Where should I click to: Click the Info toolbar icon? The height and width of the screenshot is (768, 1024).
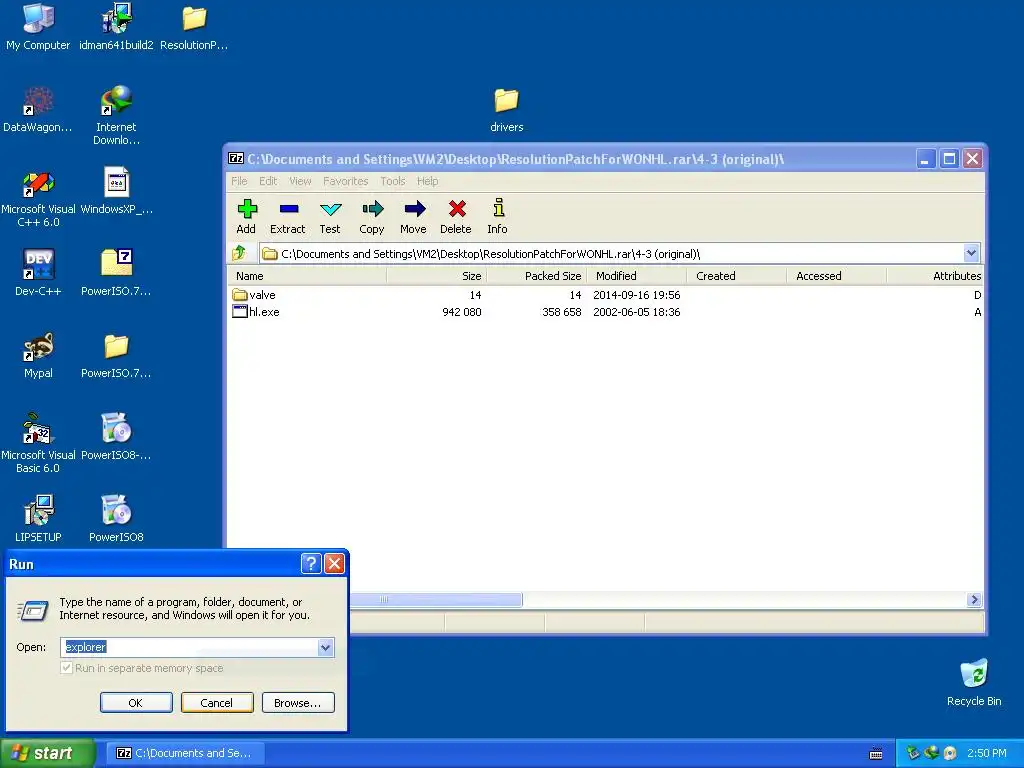point(498,216)
